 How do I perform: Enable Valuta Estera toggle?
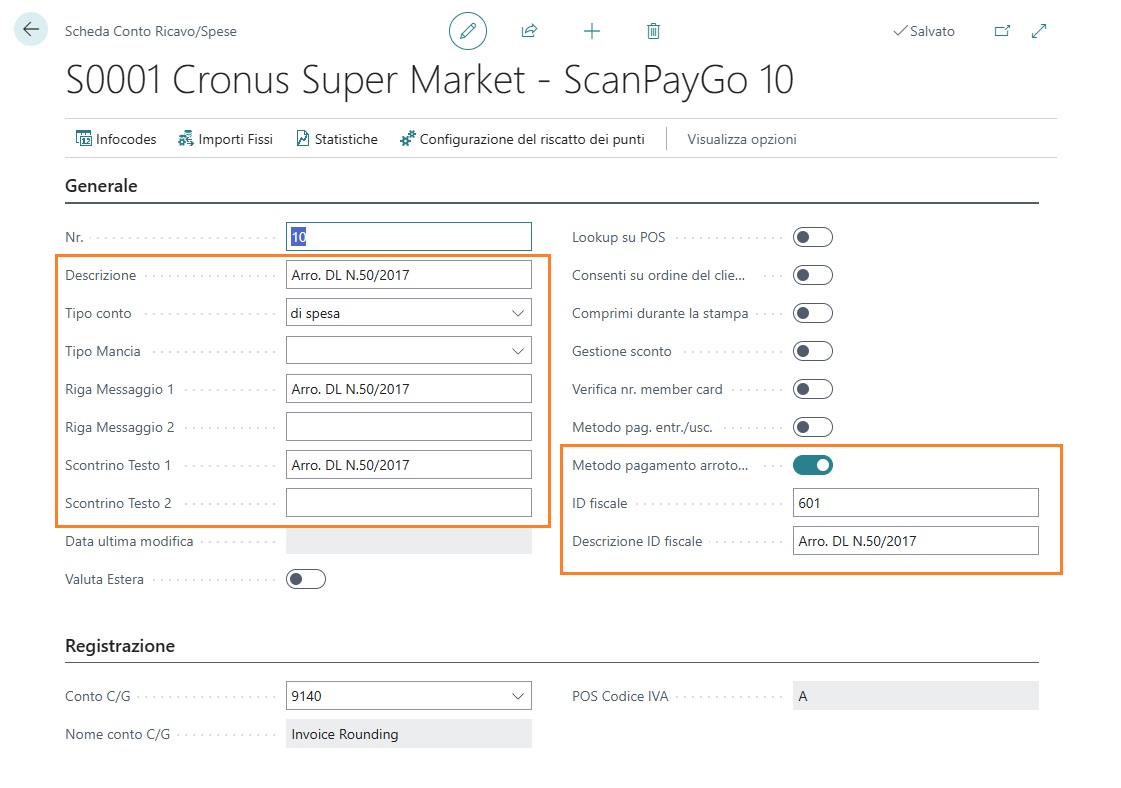coord(306,579)
